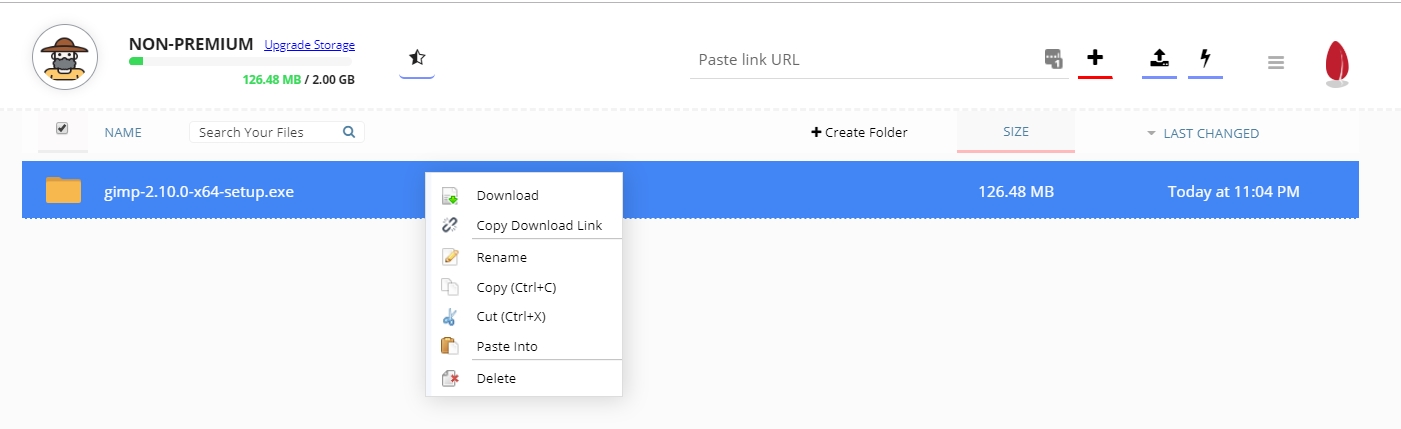
Task: Open the favorites star icon
Action: 417,58
